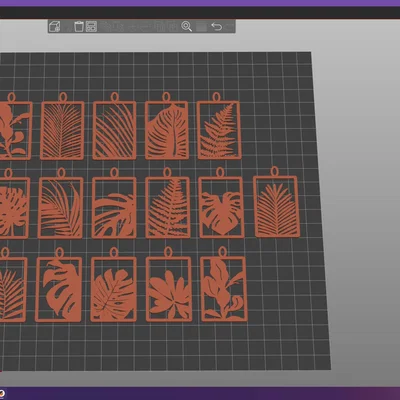Click the magnifier Search icon in toolbar
The width and height of the screenshot is (400, 400).
(187, 26)
